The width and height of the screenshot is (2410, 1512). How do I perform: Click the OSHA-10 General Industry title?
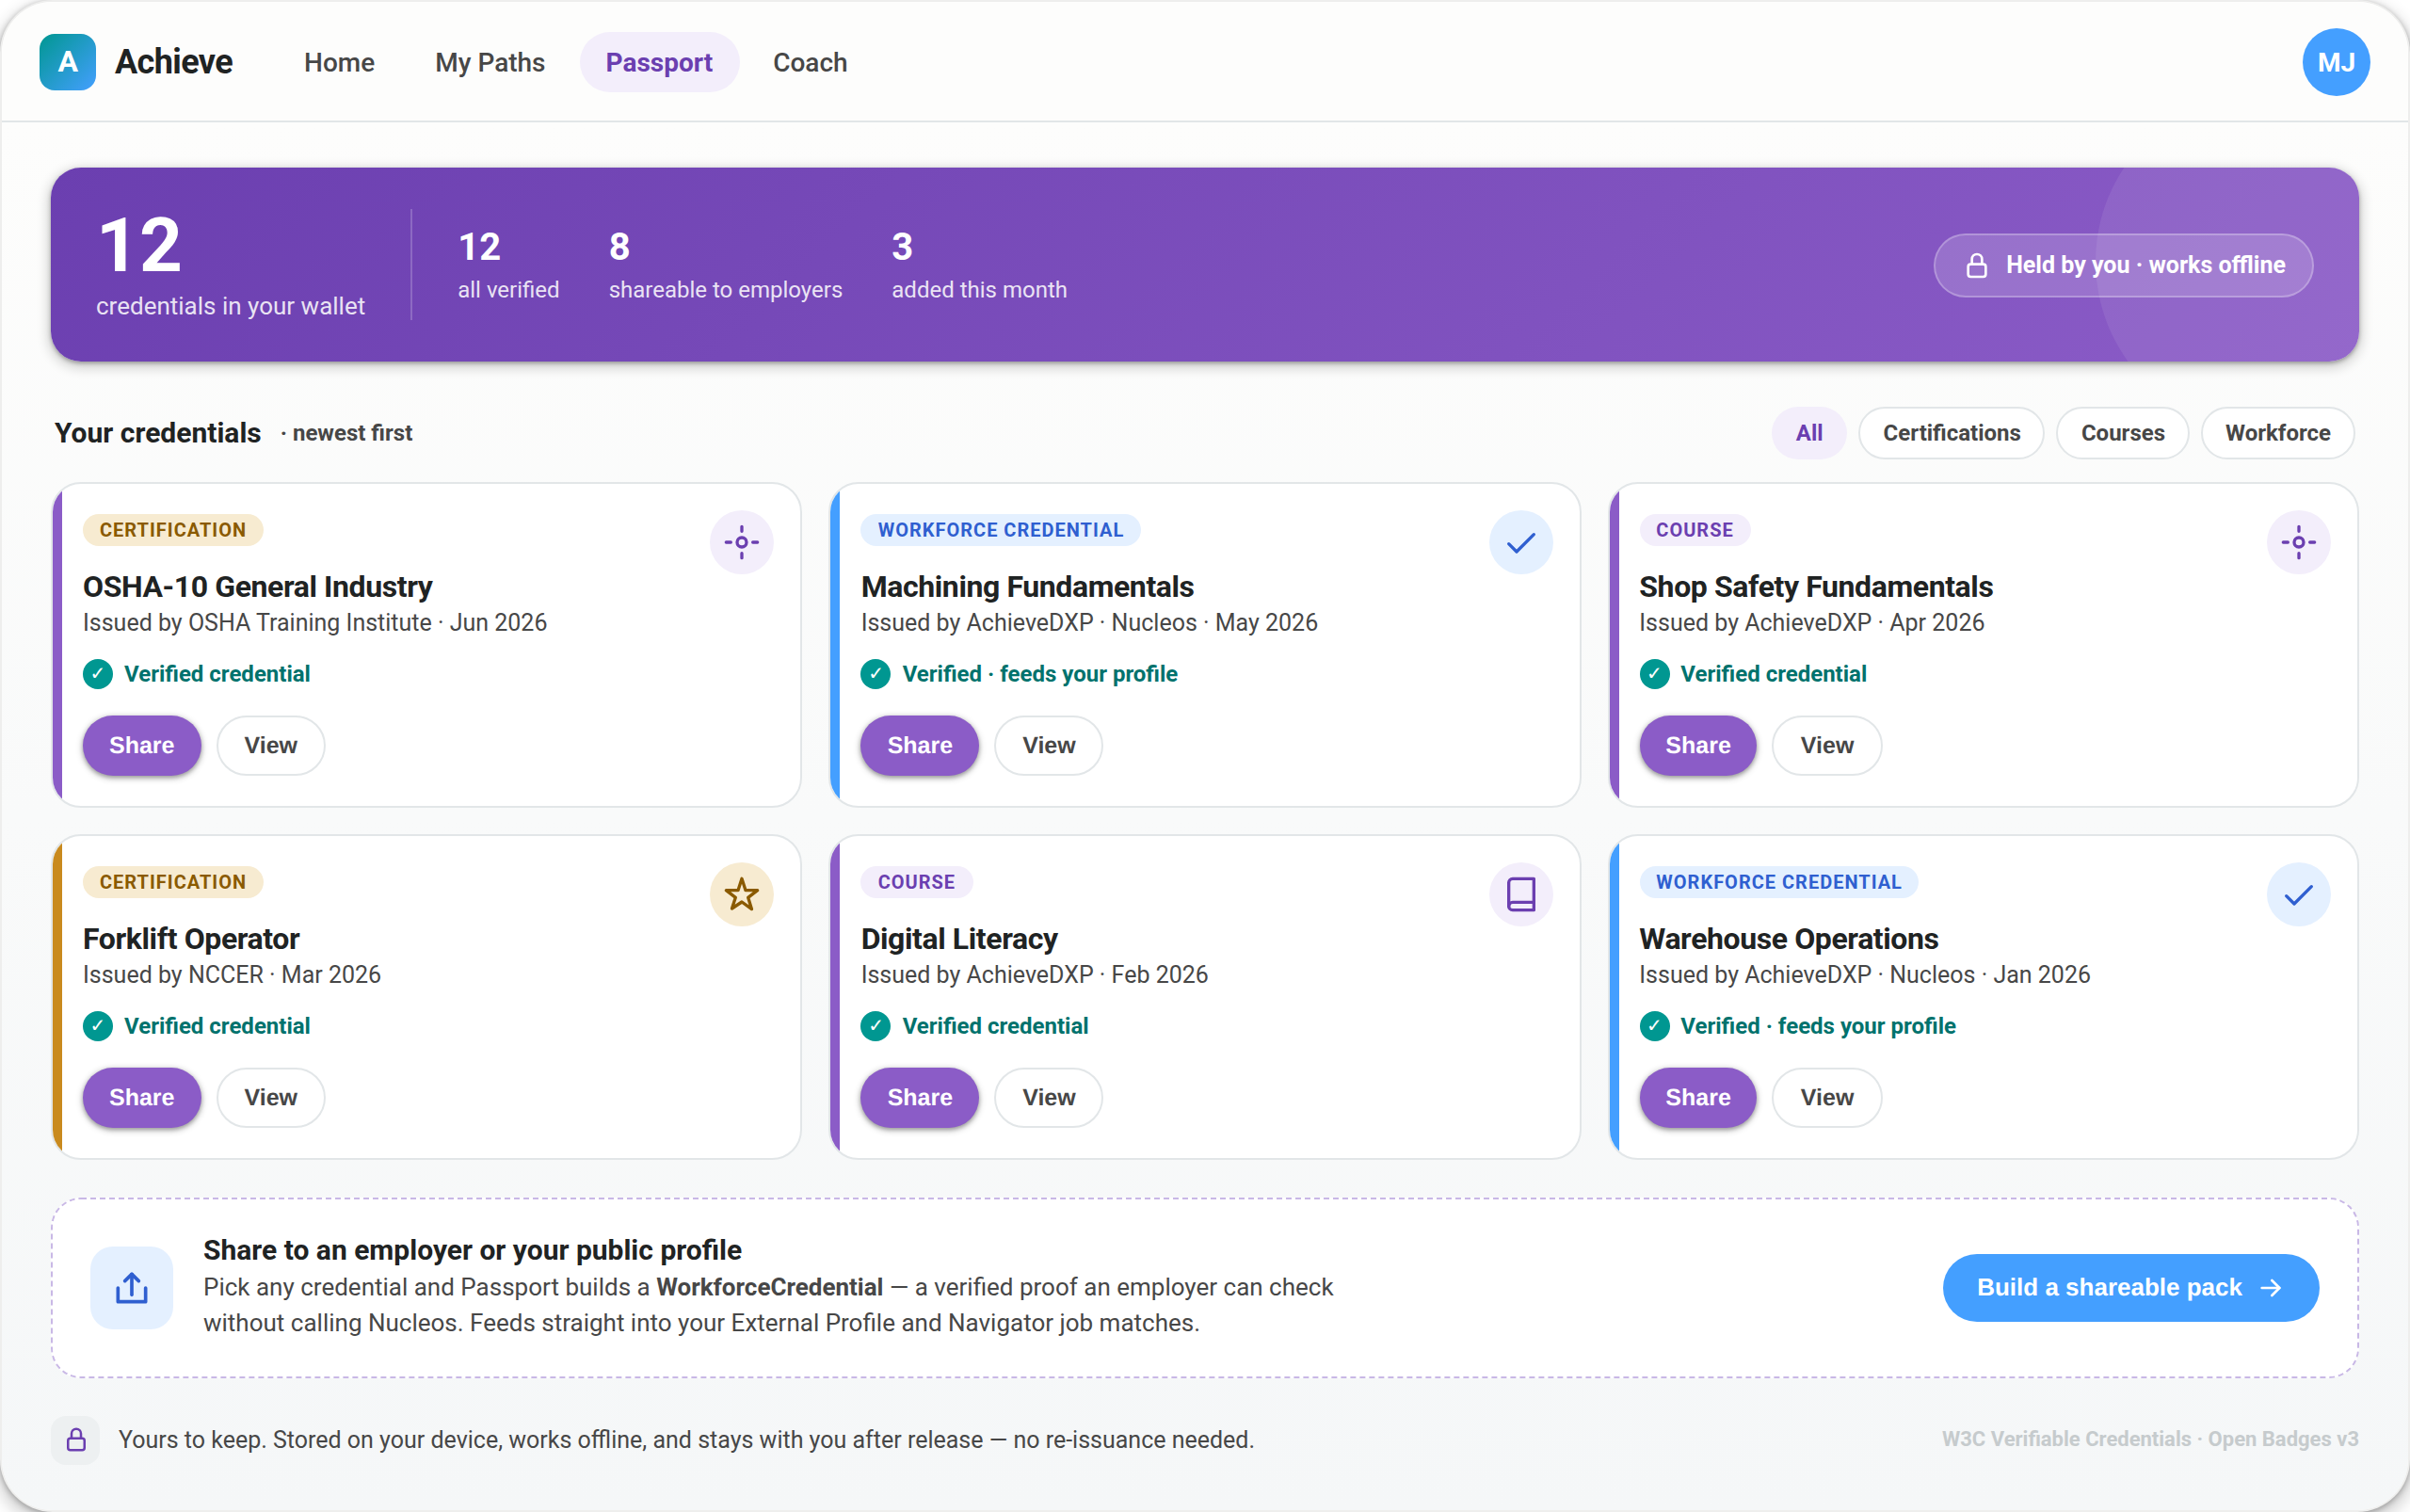coord(257,587)
